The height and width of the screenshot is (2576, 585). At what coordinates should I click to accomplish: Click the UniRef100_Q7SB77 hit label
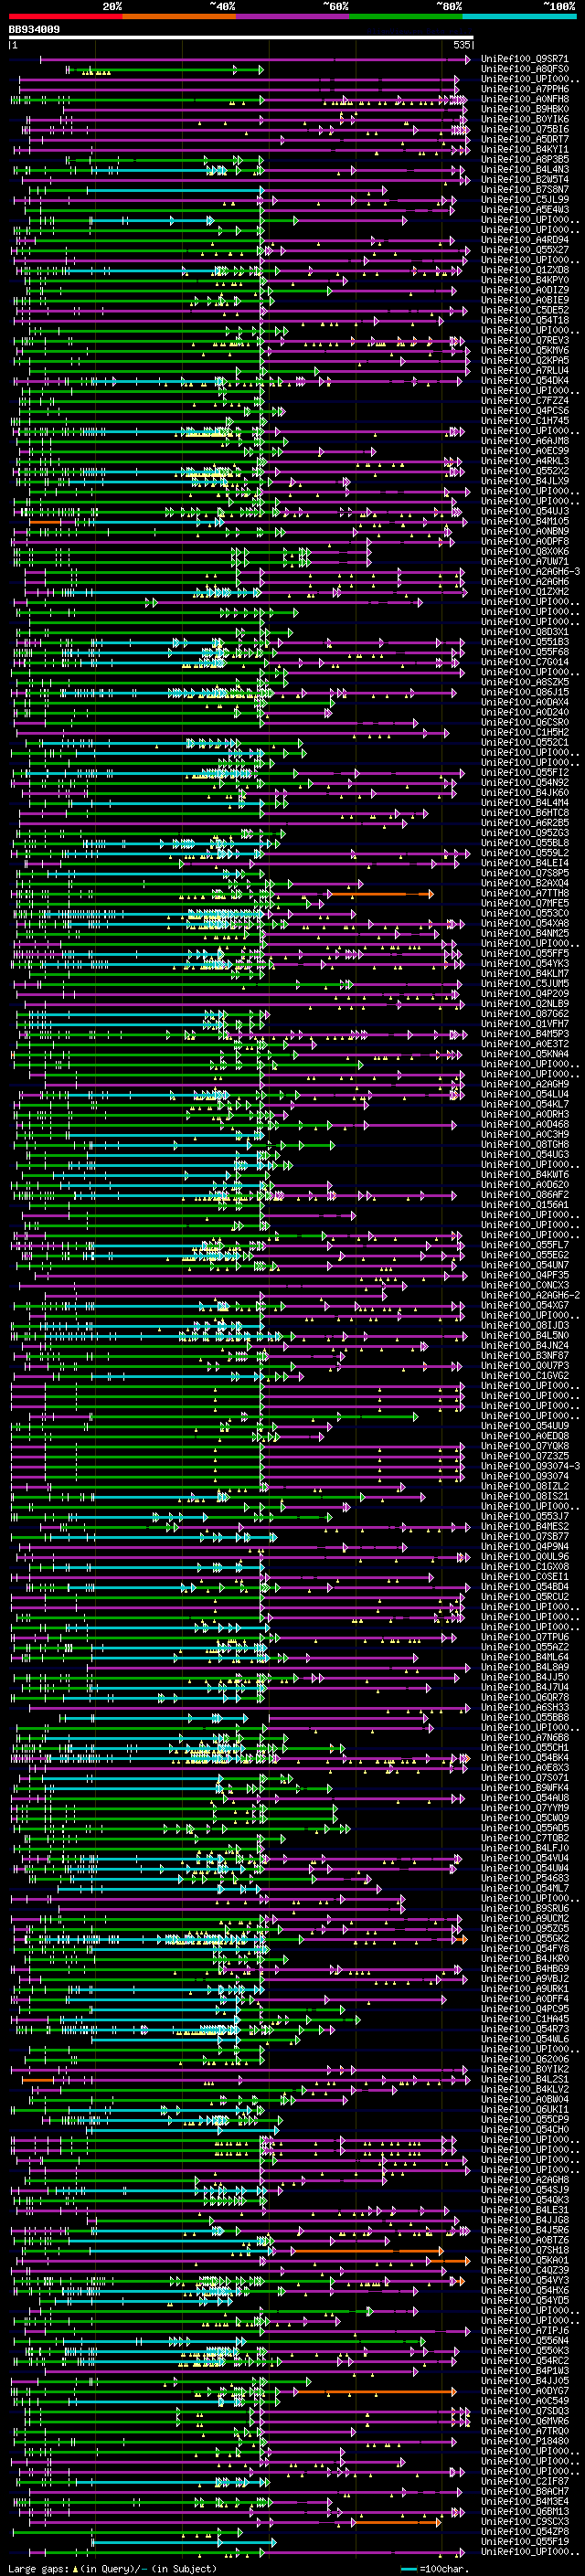pyautogui.click(x=525, y=1536)
